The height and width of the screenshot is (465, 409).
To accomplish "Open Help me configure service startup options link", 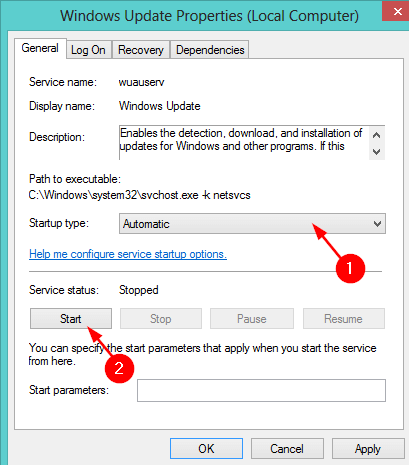I will pos(128,254).
